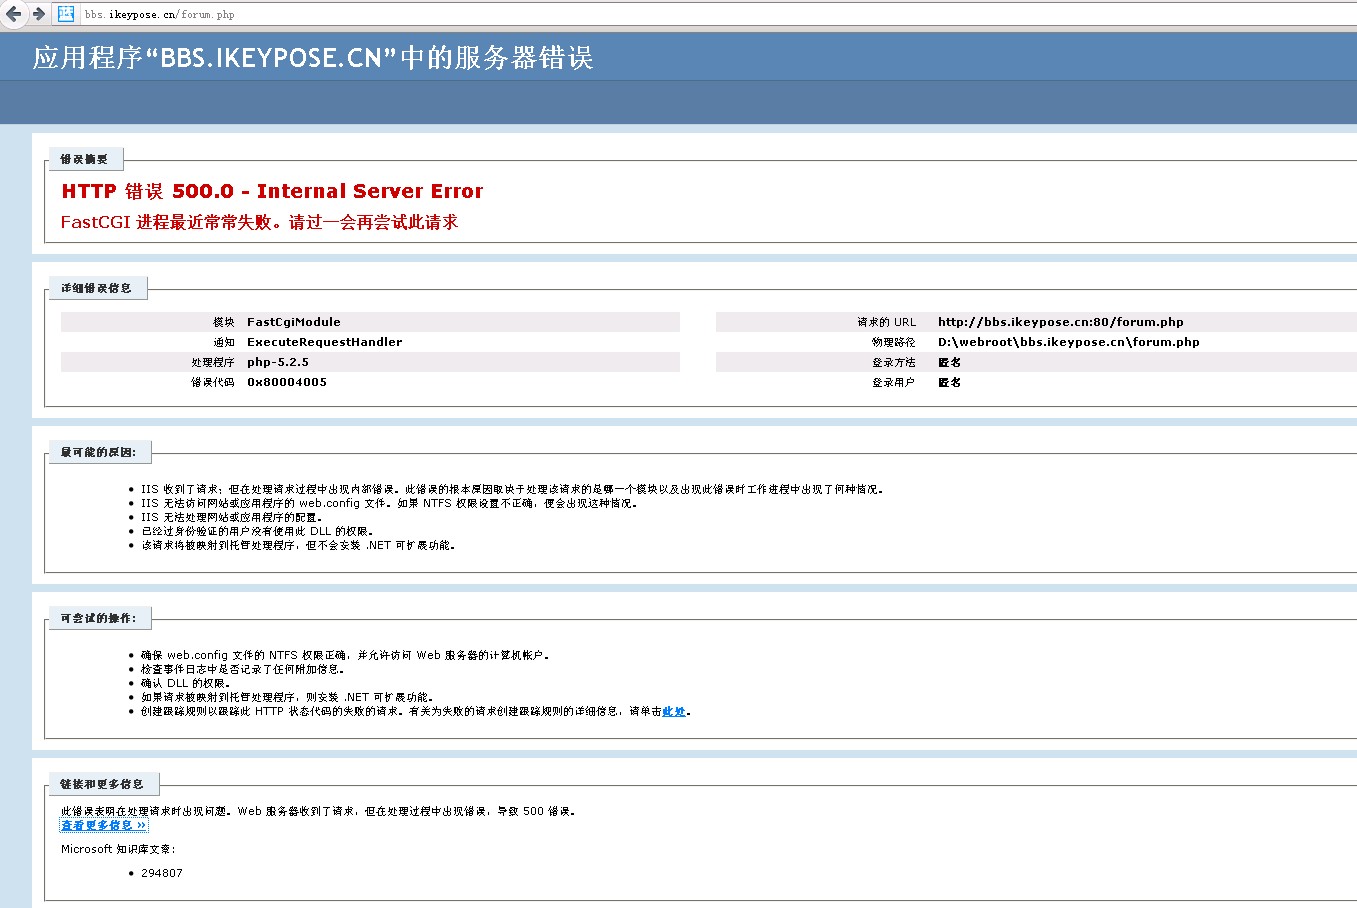The image size is (1357, 908).
Task: Click the '如果请求被映射到托管处理程序' action line
Action: click(x=288, y=697)
